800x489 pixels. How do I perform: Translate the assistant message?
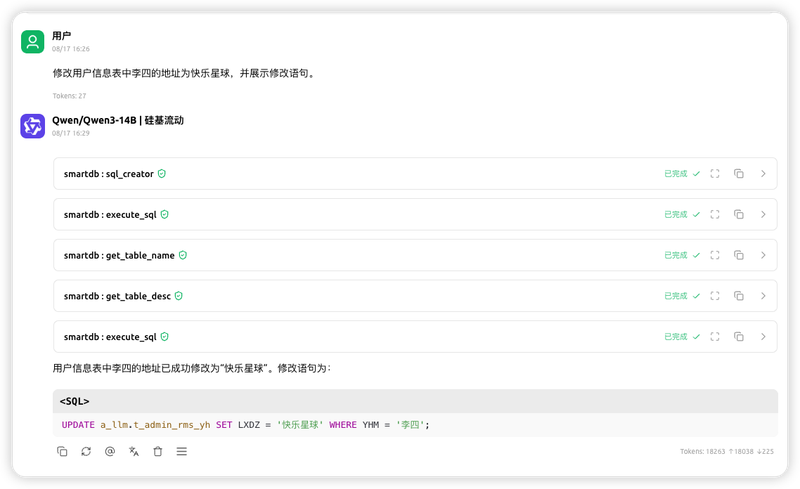coord(134,451)
